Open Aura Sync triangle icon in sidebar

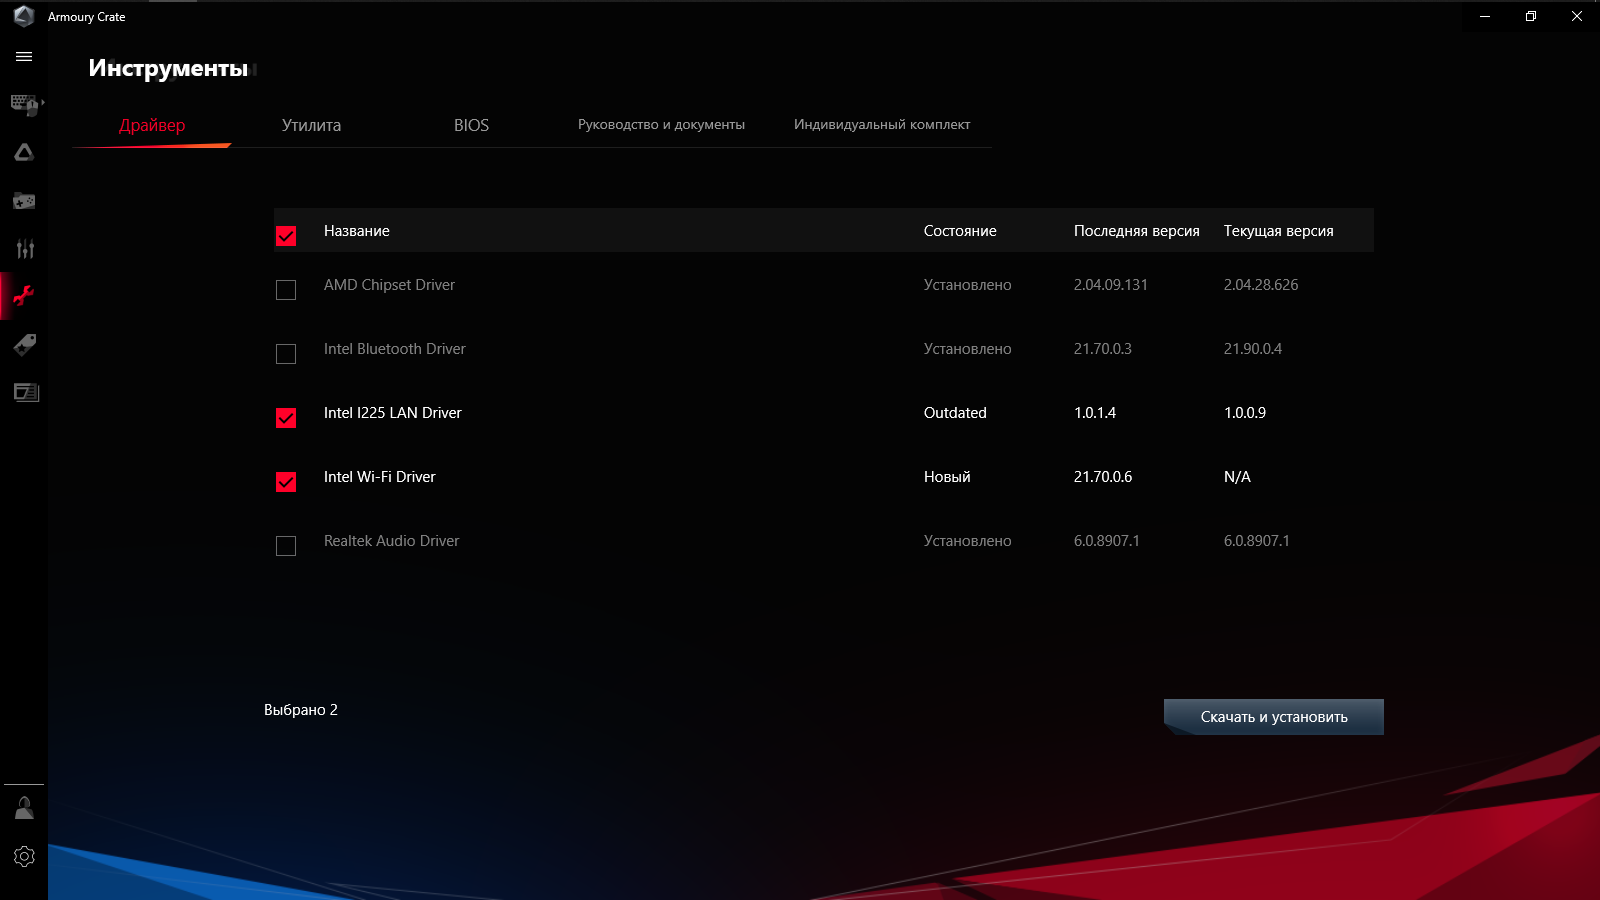tap(24, 152)
